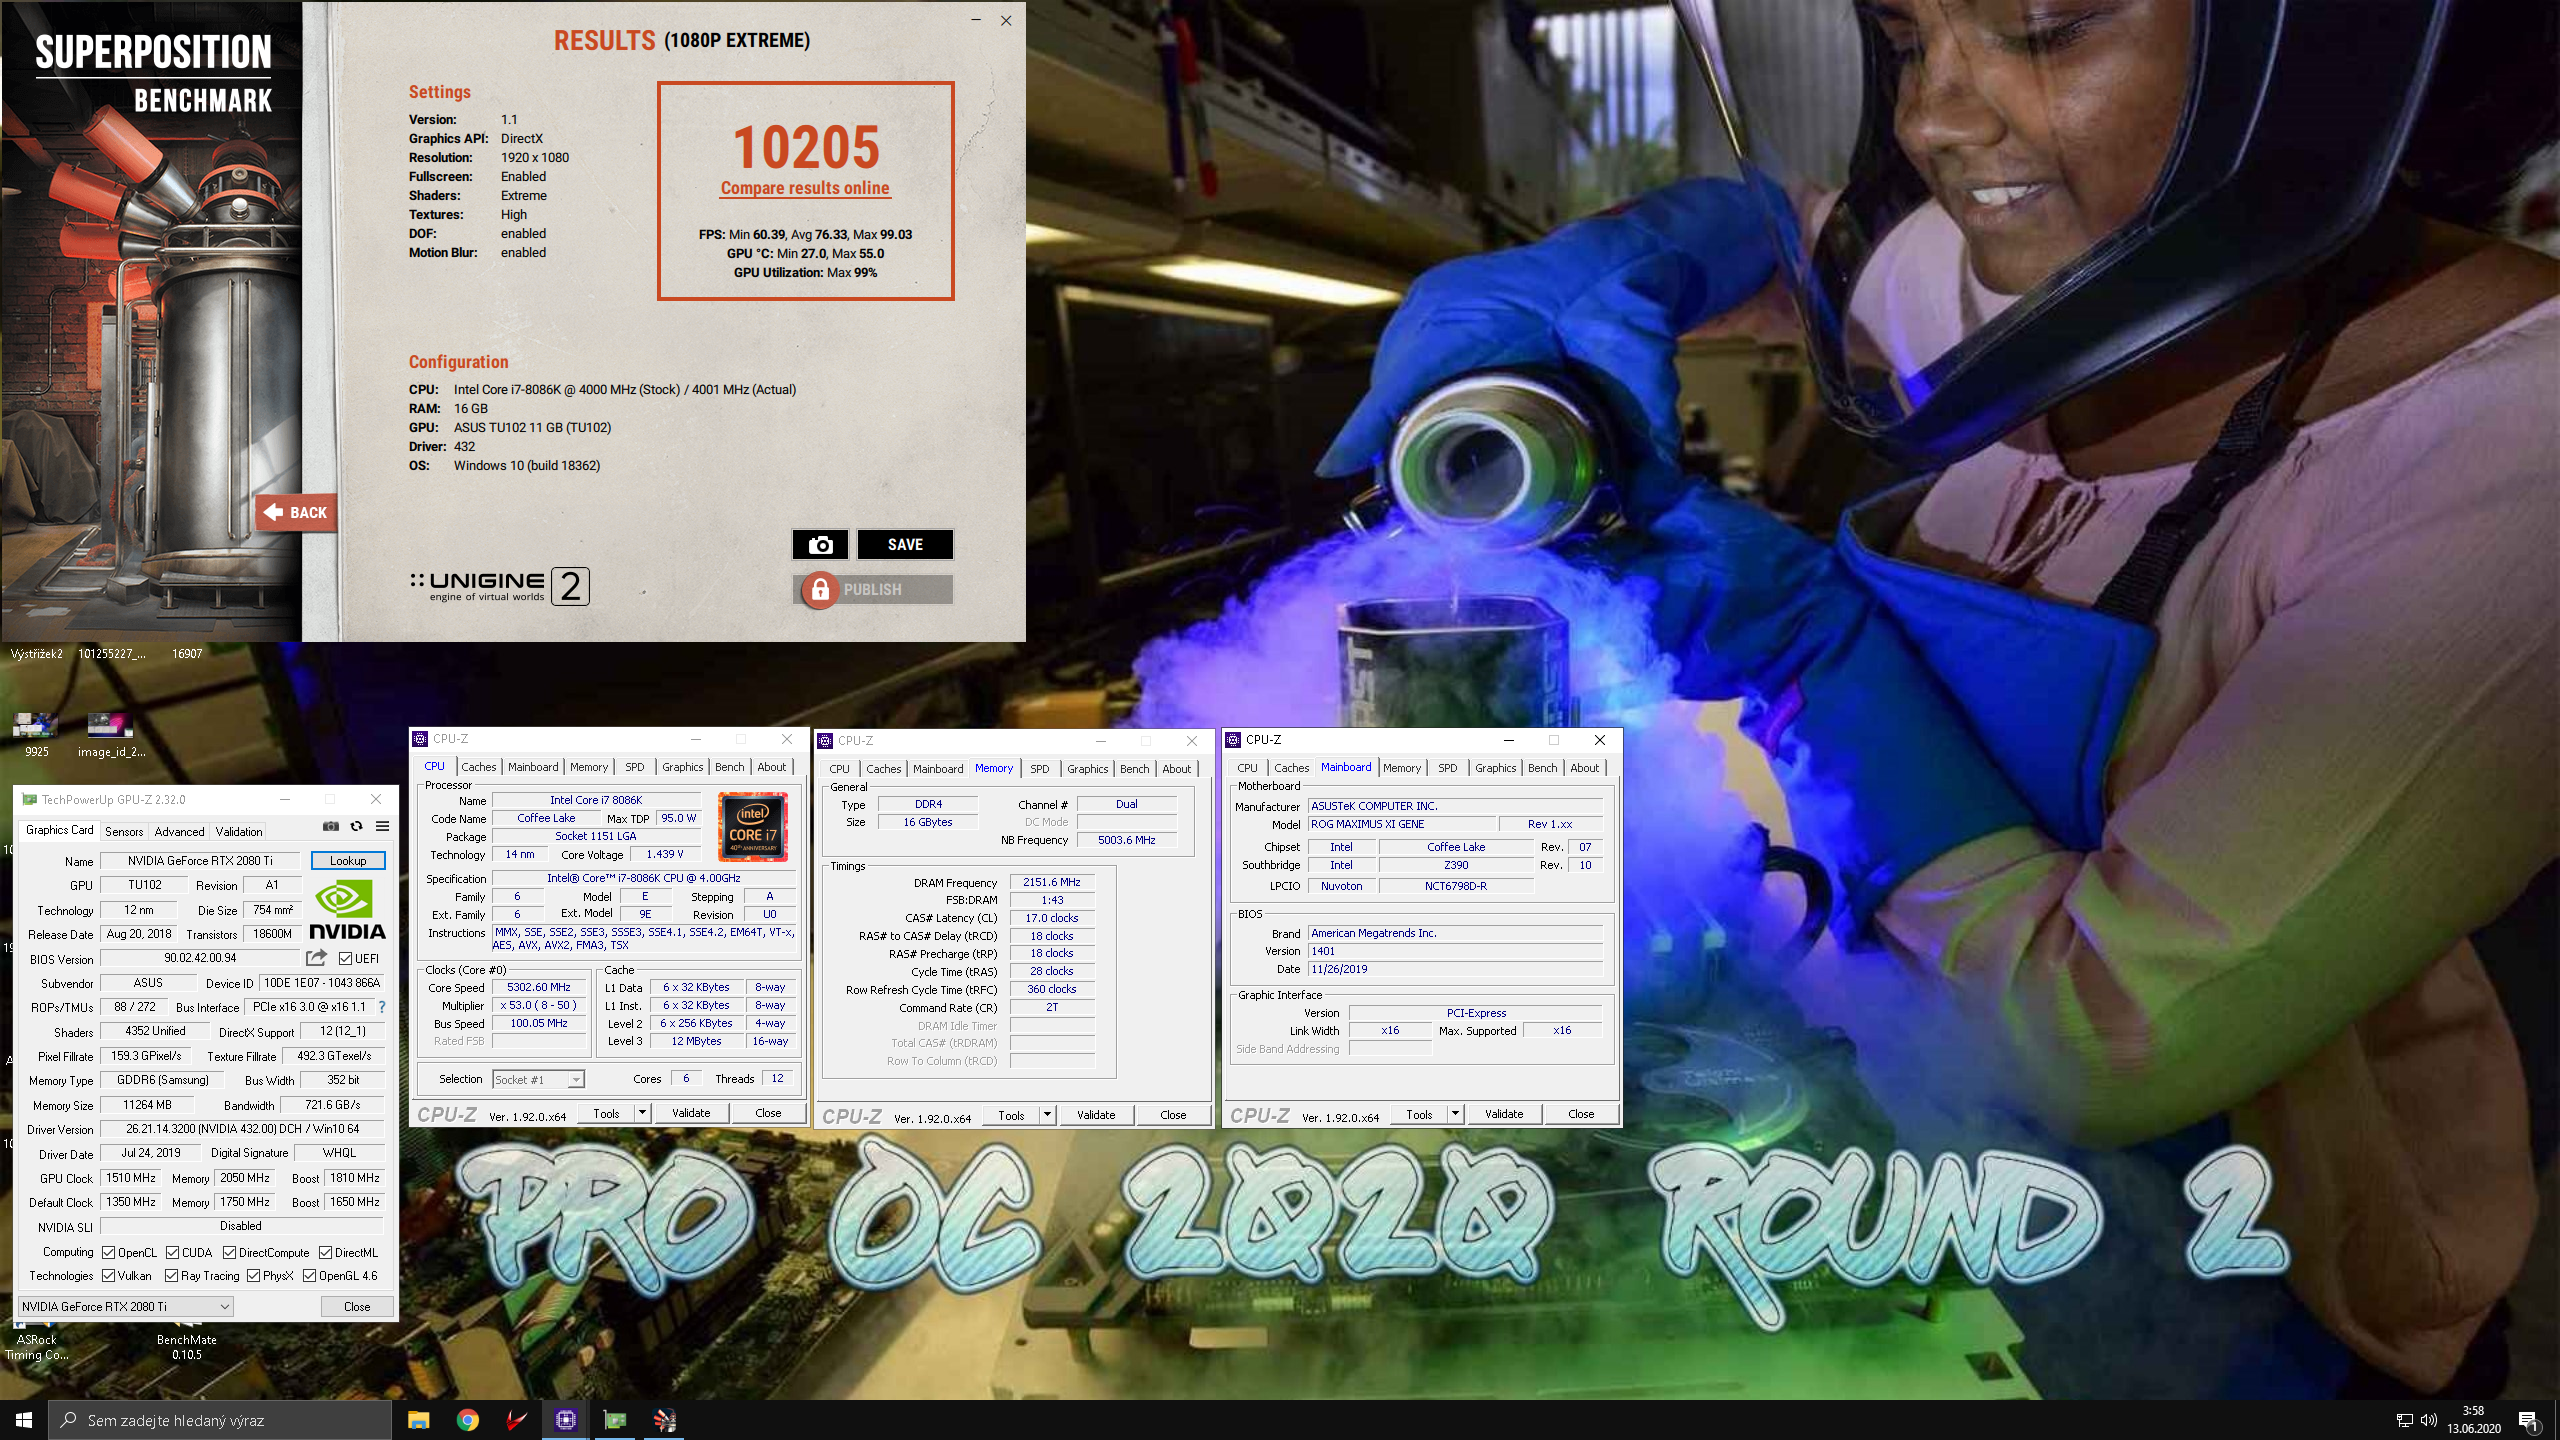The width and height of the screenshot is (2560, 1440).
Task: Click the Windows Start button
Action: tap(24, 1420)
